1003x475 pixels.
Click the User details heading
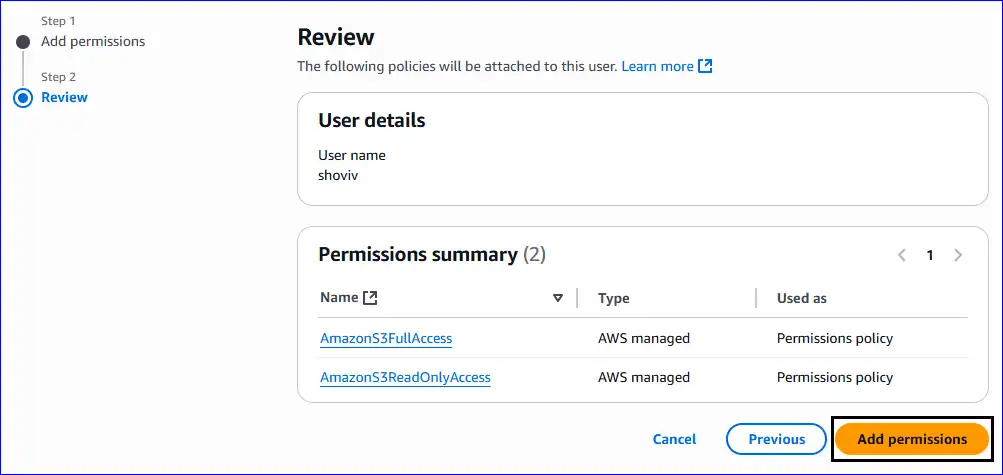(x=372, y=120)
